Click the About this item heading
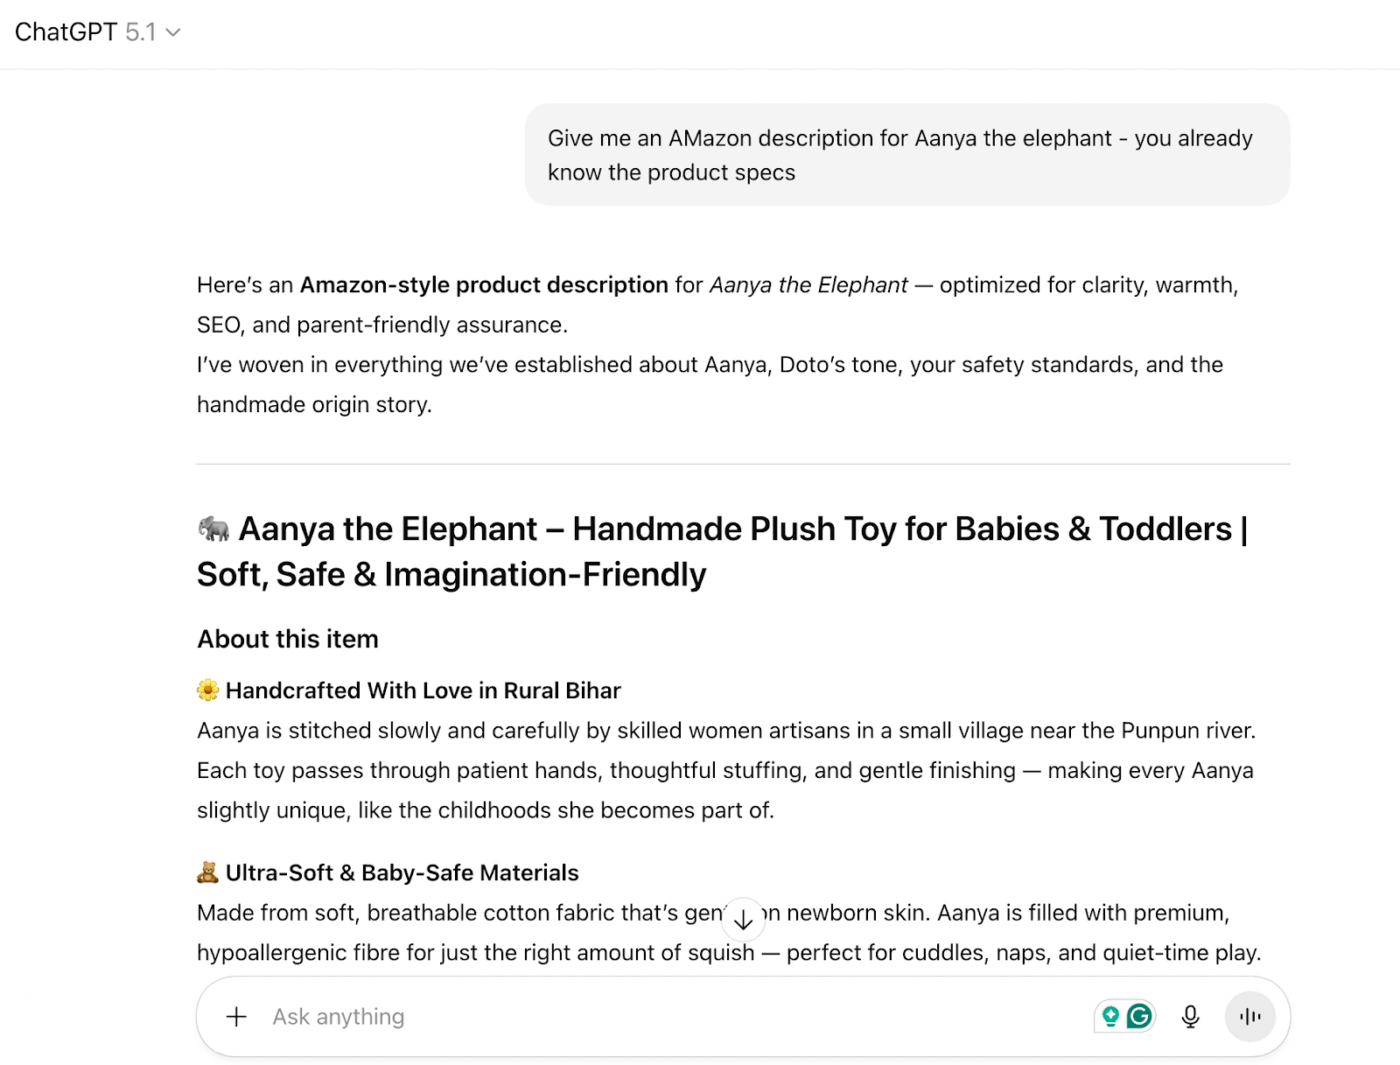 287,638
